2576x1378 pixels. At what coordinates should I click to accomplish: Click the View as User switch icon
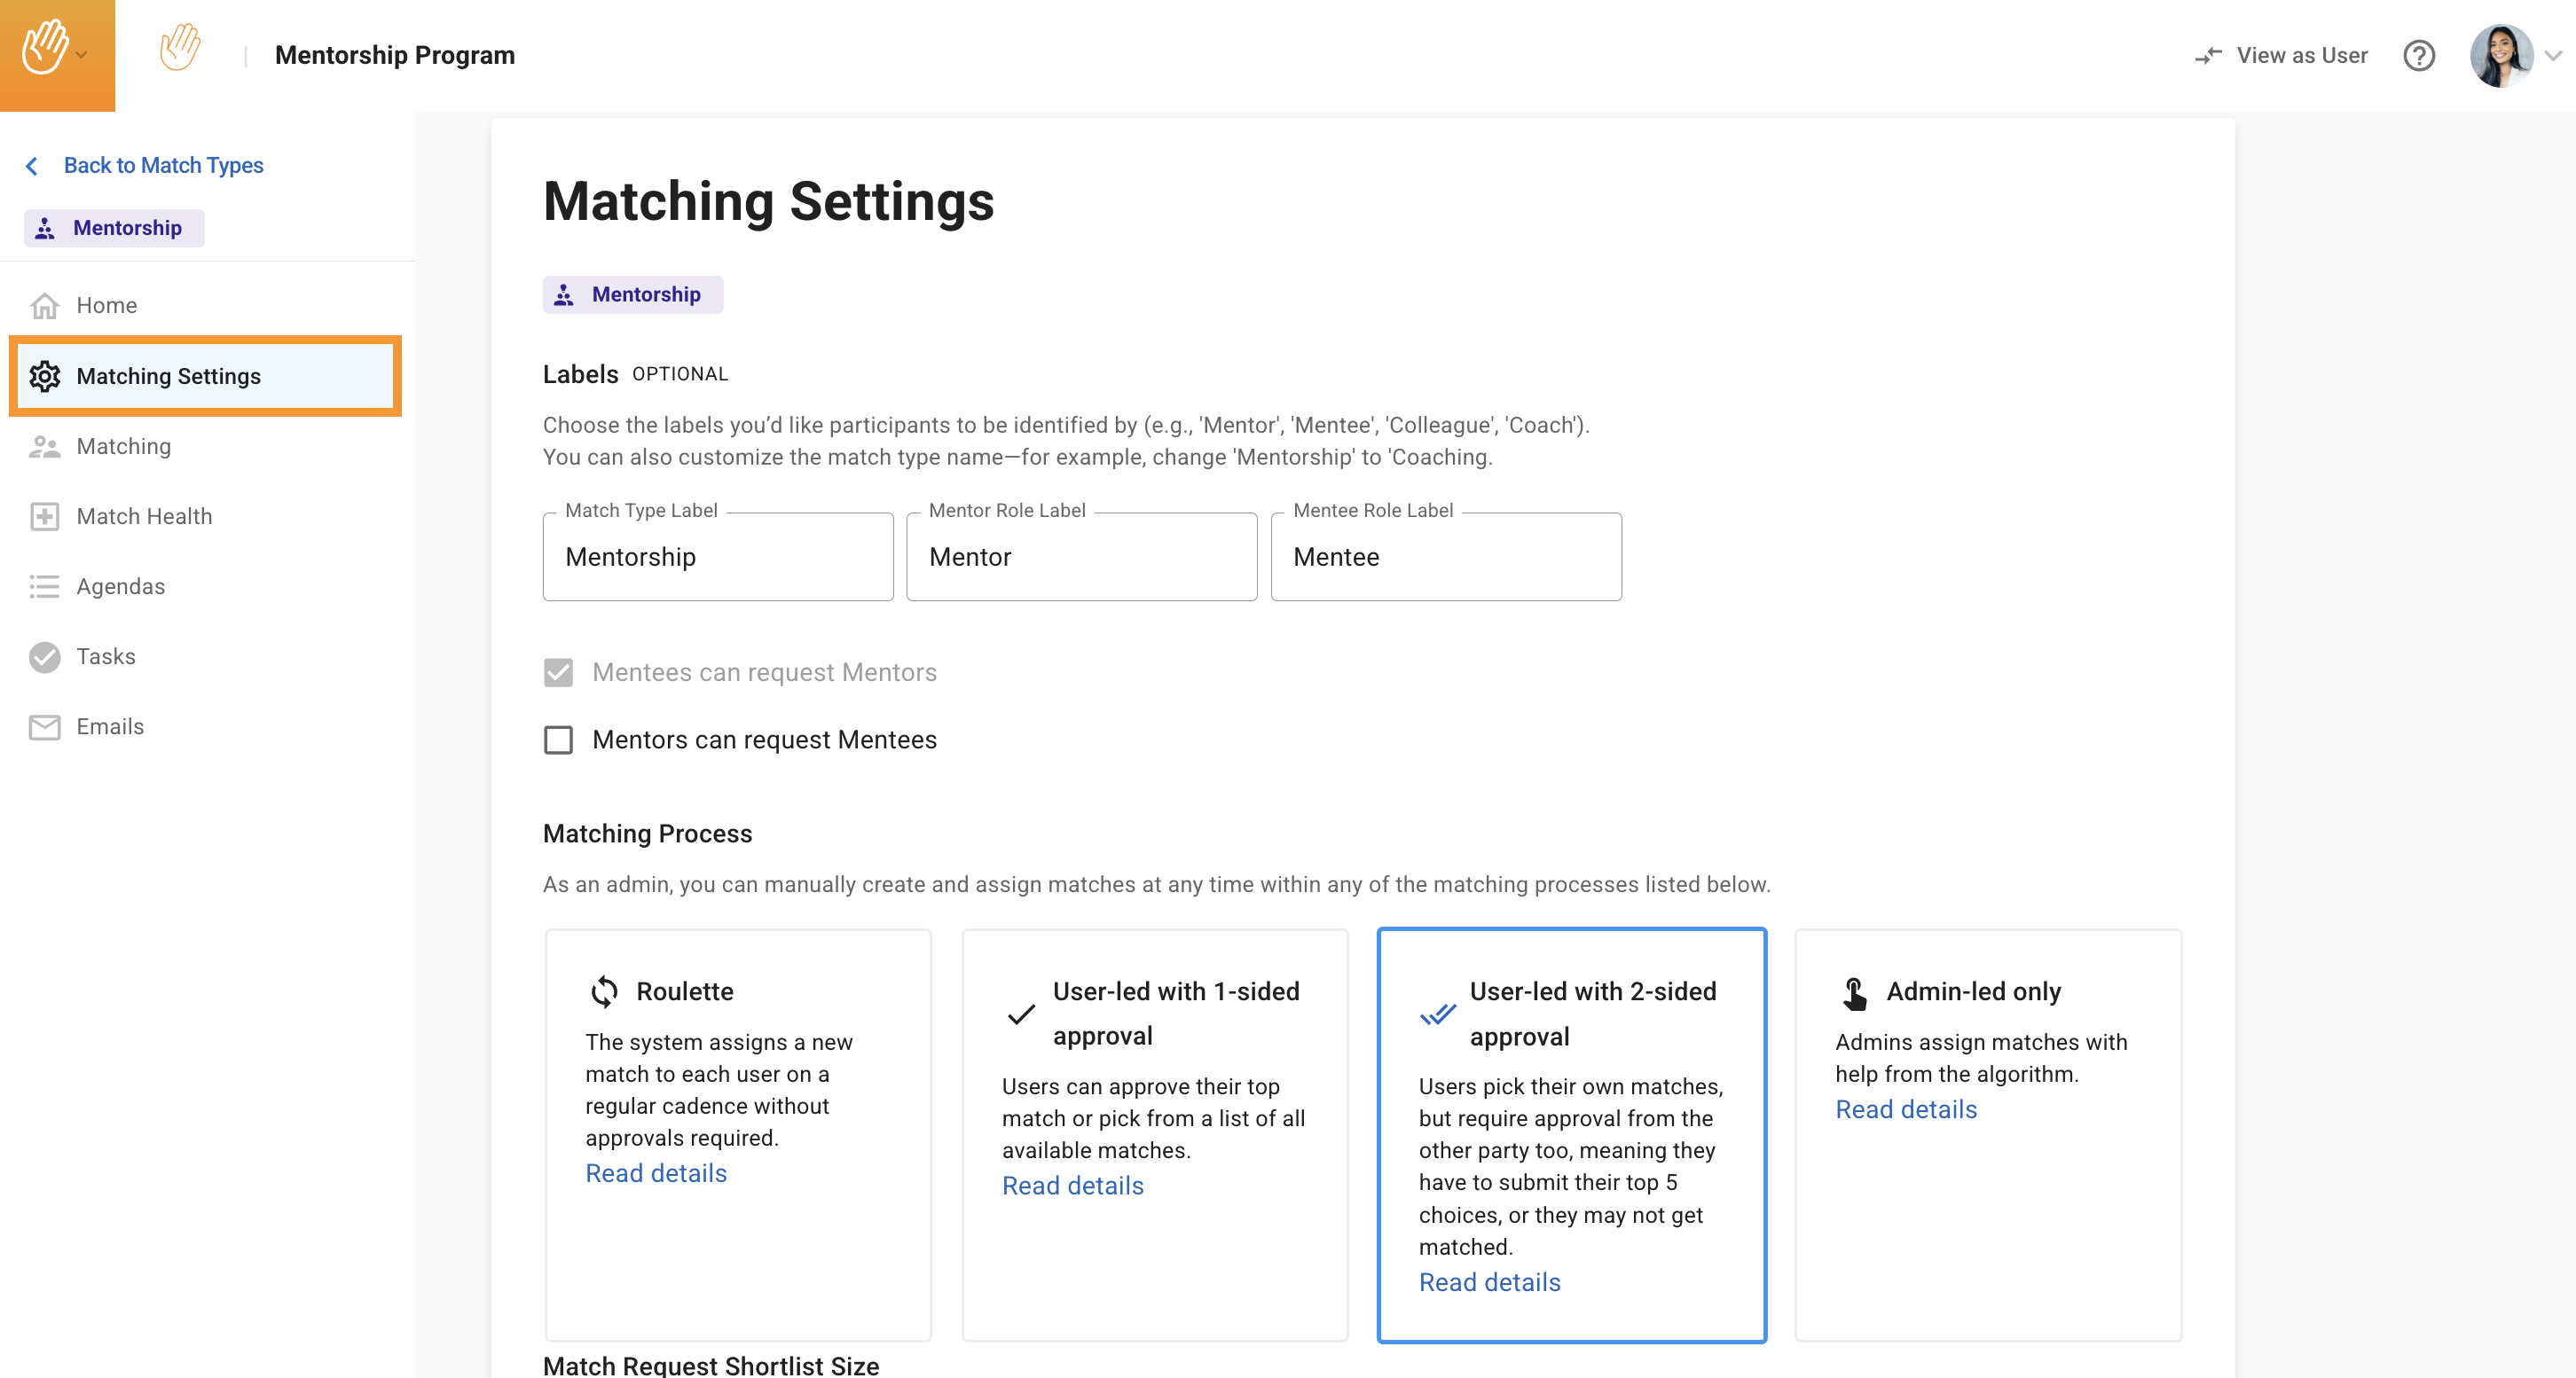point(2208,56)
